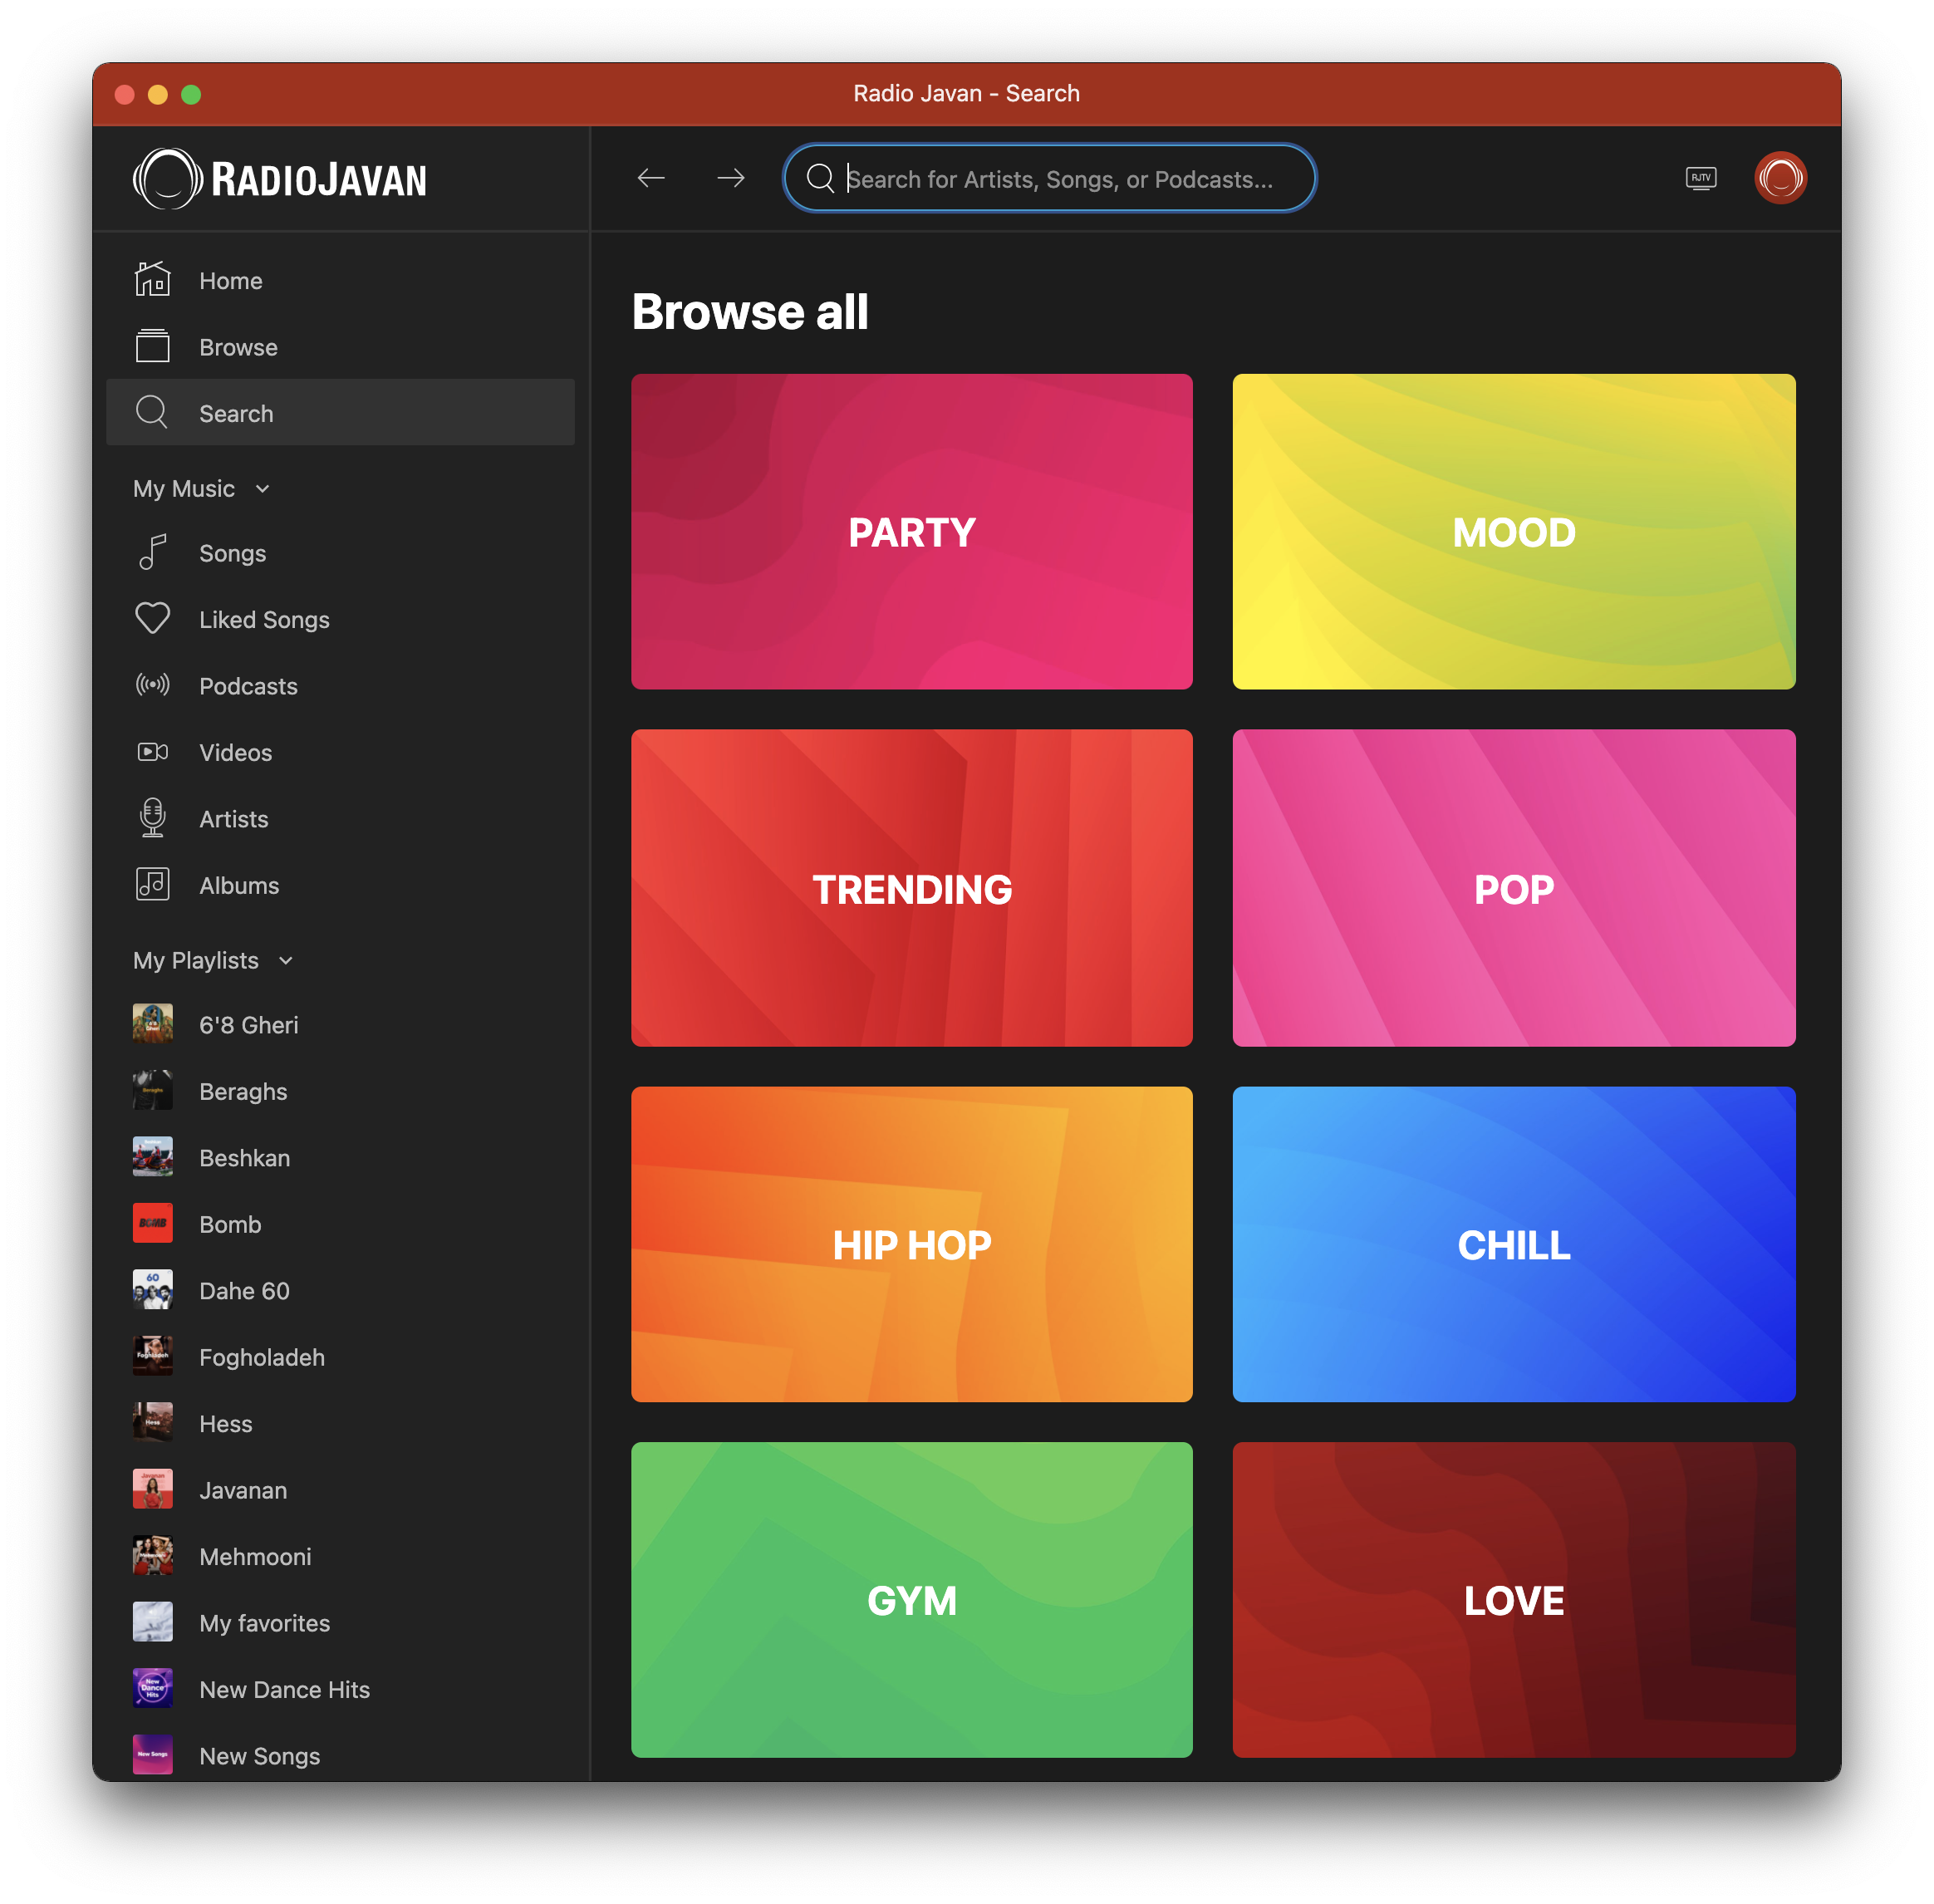This screenshot has width=1934, height=1904.
Task: Click the magnifier icon inside search field
Action: [820, 178]
